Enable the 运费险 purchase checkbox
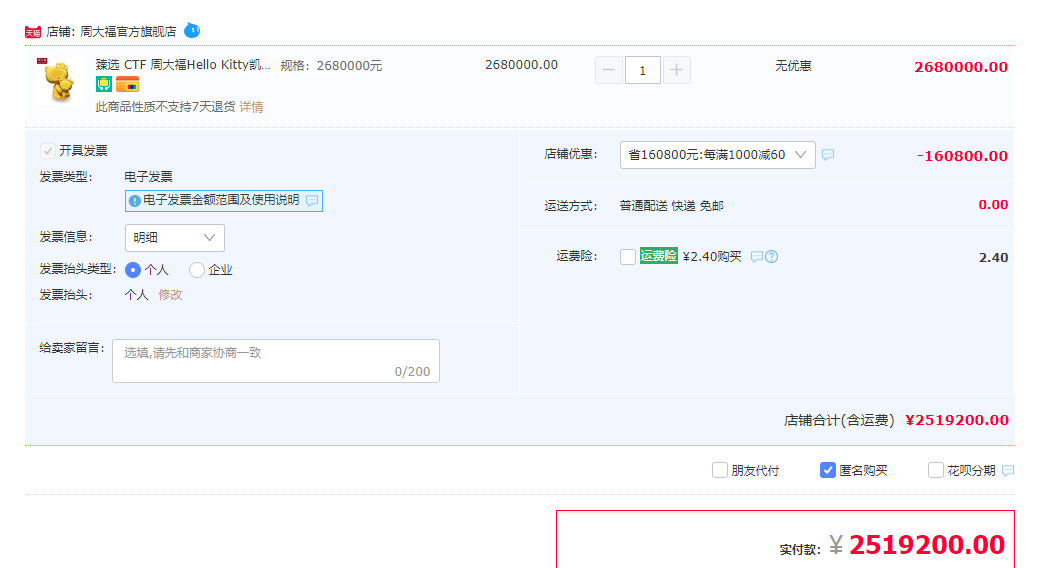The image size is (1038, 568). [628, 257]
